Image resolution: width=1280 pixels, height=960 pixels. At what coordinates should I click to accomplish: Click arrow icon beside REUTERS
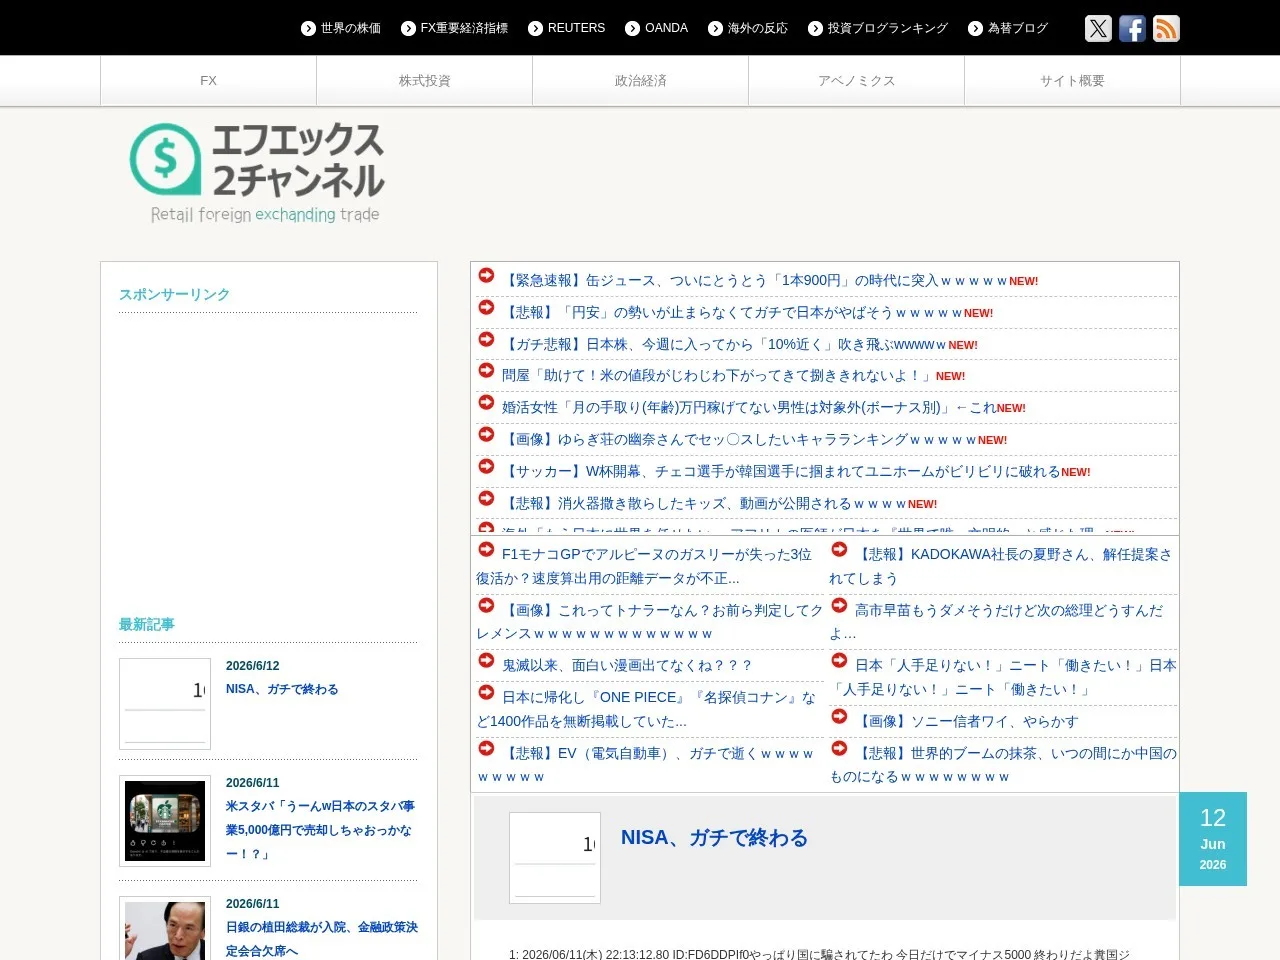(x=535, y=28)
